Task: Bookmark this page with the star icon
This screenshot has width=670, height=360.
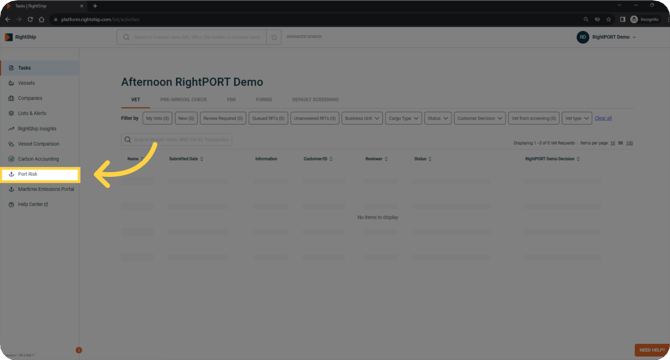Action: (x=609, y=19)
